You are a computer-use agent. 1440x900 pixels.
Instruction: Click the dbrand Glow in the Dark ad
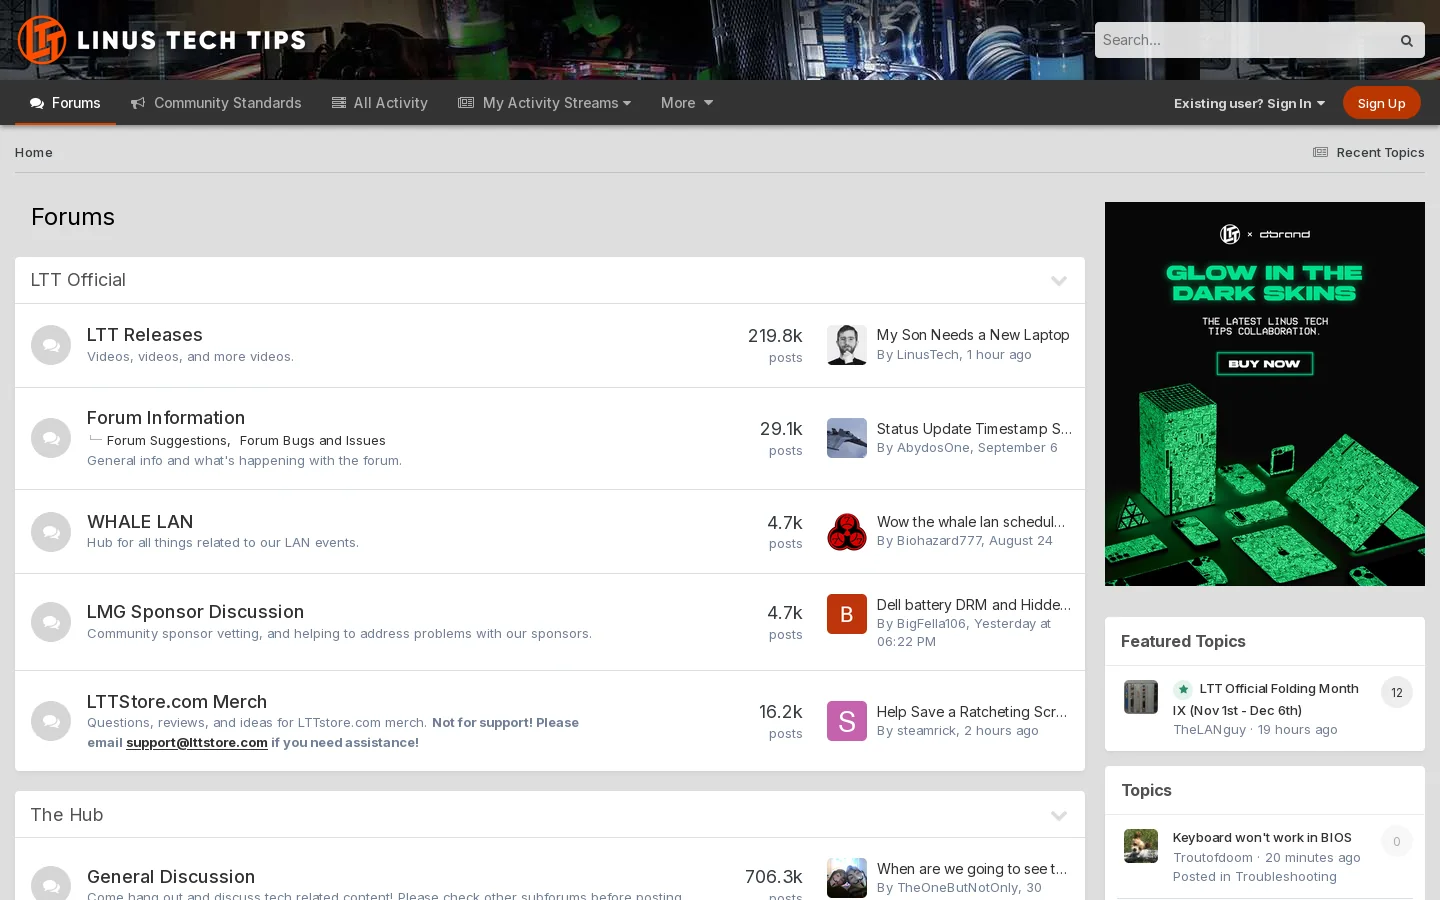coord(1265,394)
